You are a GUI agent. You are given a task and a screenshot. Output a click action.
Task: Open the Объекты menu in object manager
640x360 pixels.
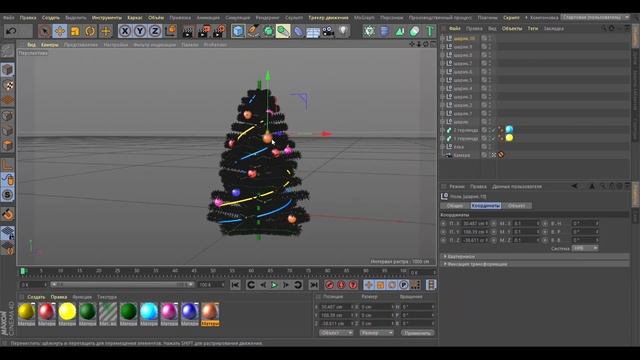[512, 29]
